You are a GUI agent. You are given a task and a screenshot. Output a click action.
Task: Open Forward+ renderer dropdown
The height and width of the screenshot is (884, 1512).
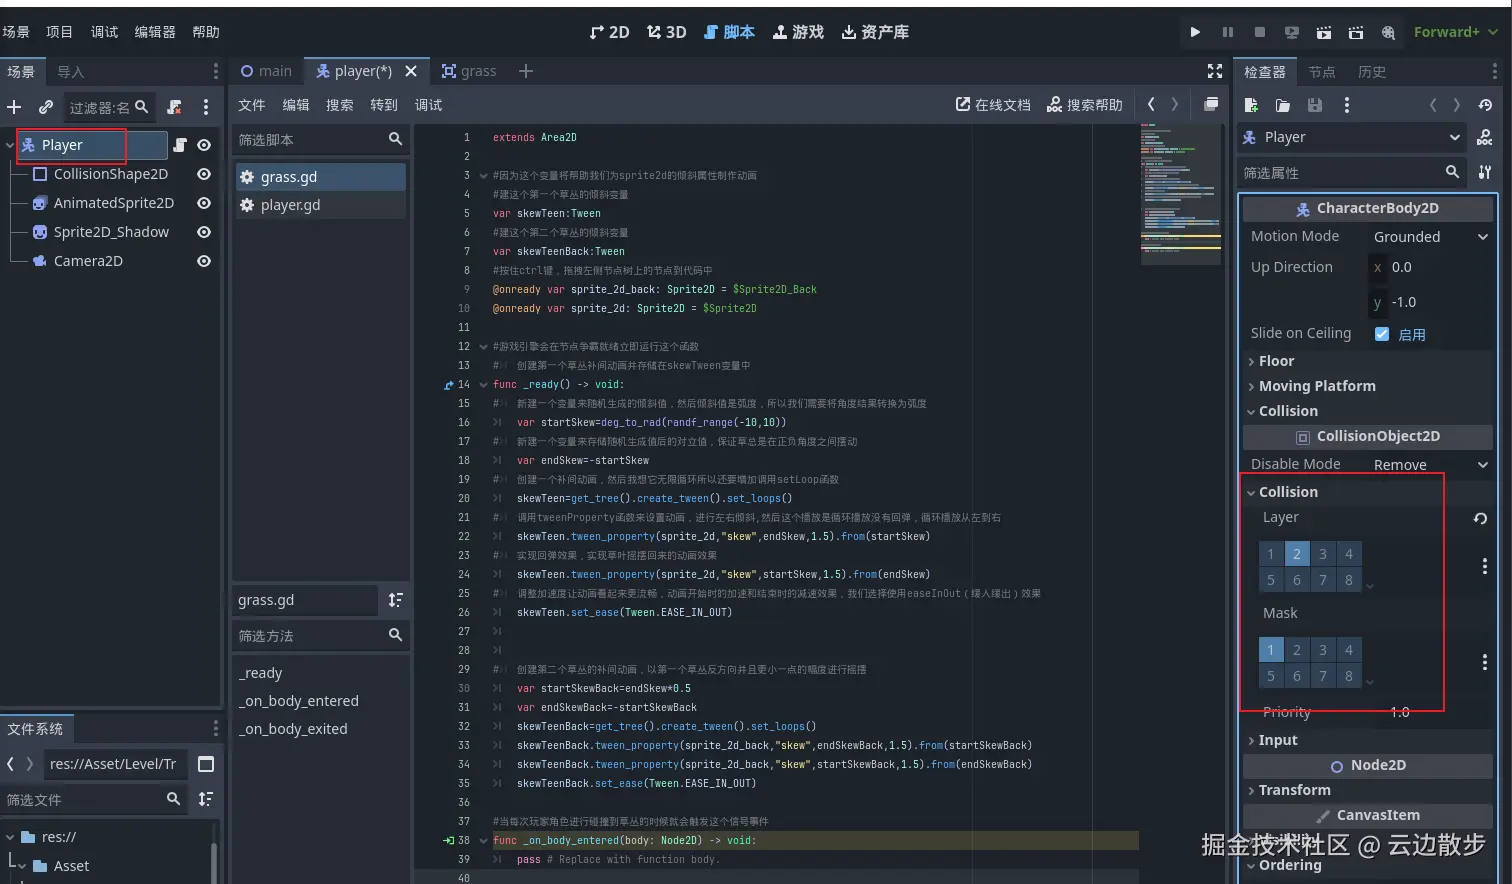pos(1455,32)
